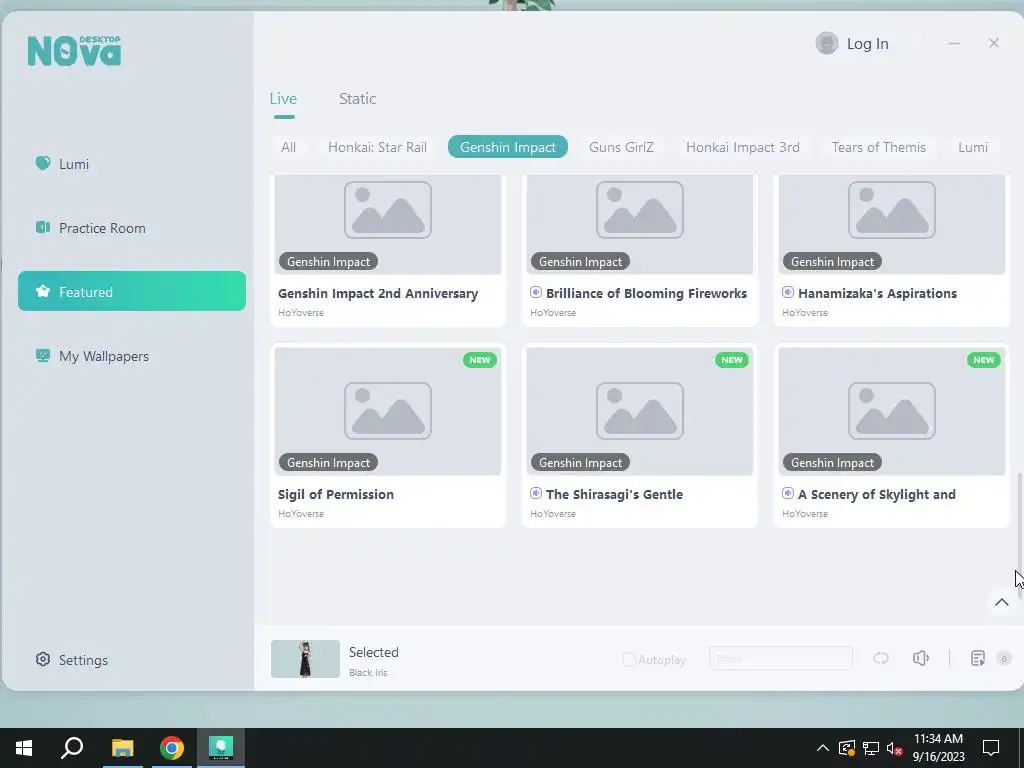The height and width of the screenshot is (768, 1024).
Task: Click the title Genshin Impact 2nd Anniversary
Action: point(378,293)
